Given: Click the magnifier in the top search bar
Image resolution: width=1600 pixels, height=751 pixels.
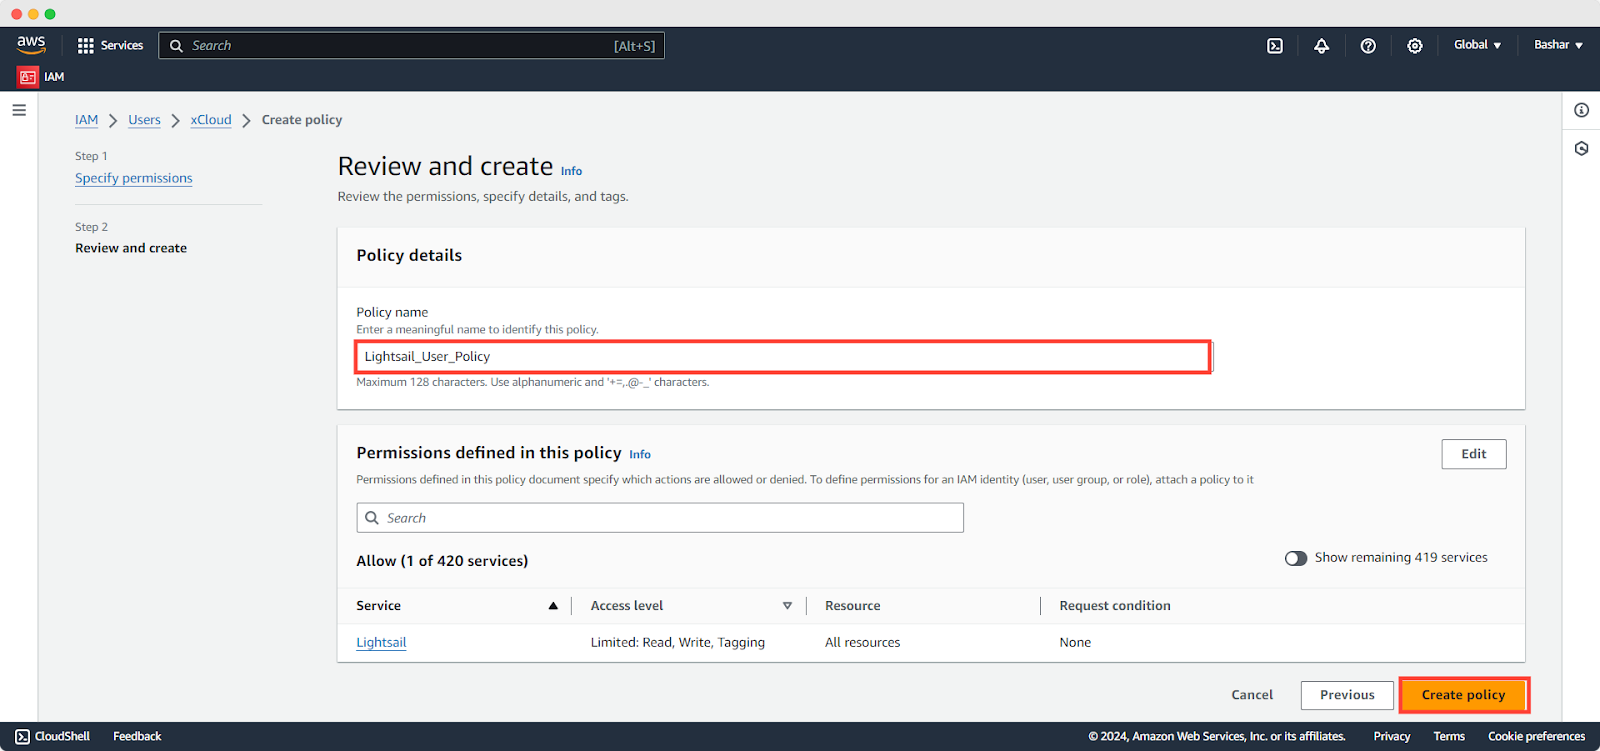Looking at the screenshot, I should tap(176, 46).
